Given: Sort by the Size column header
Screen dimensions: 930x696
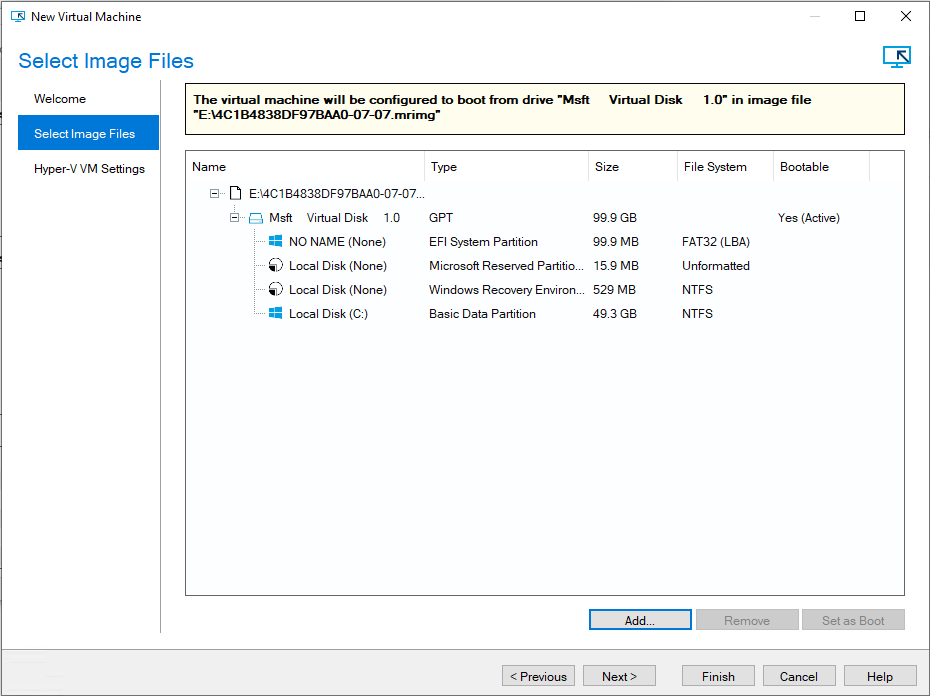Looking at the screenshot, I should [x=607, y=167].
